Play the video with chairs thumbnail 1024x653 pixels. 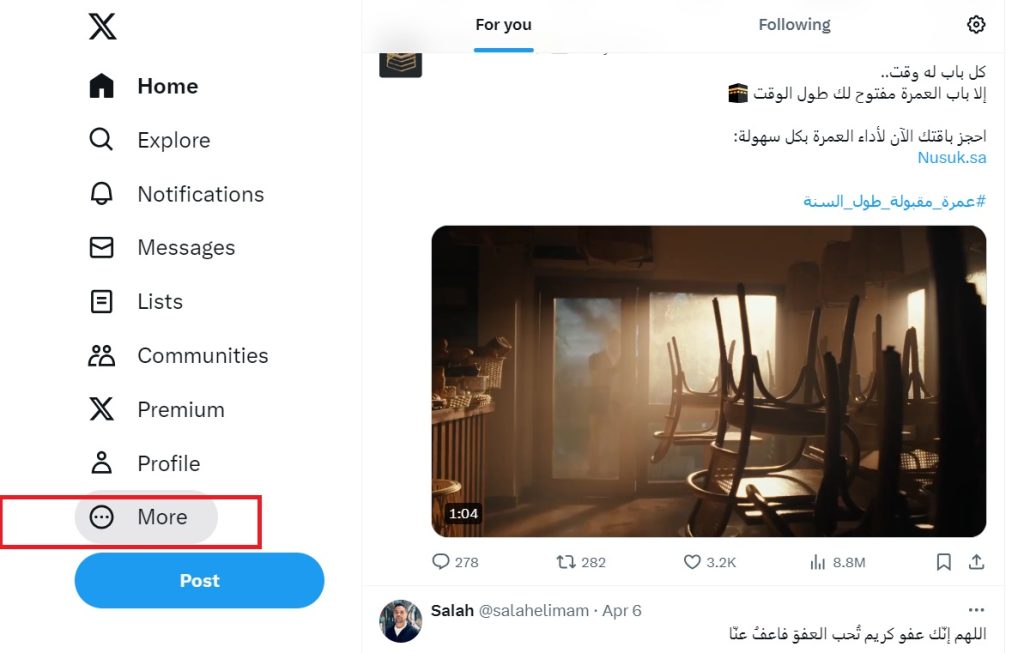(708, 381)
